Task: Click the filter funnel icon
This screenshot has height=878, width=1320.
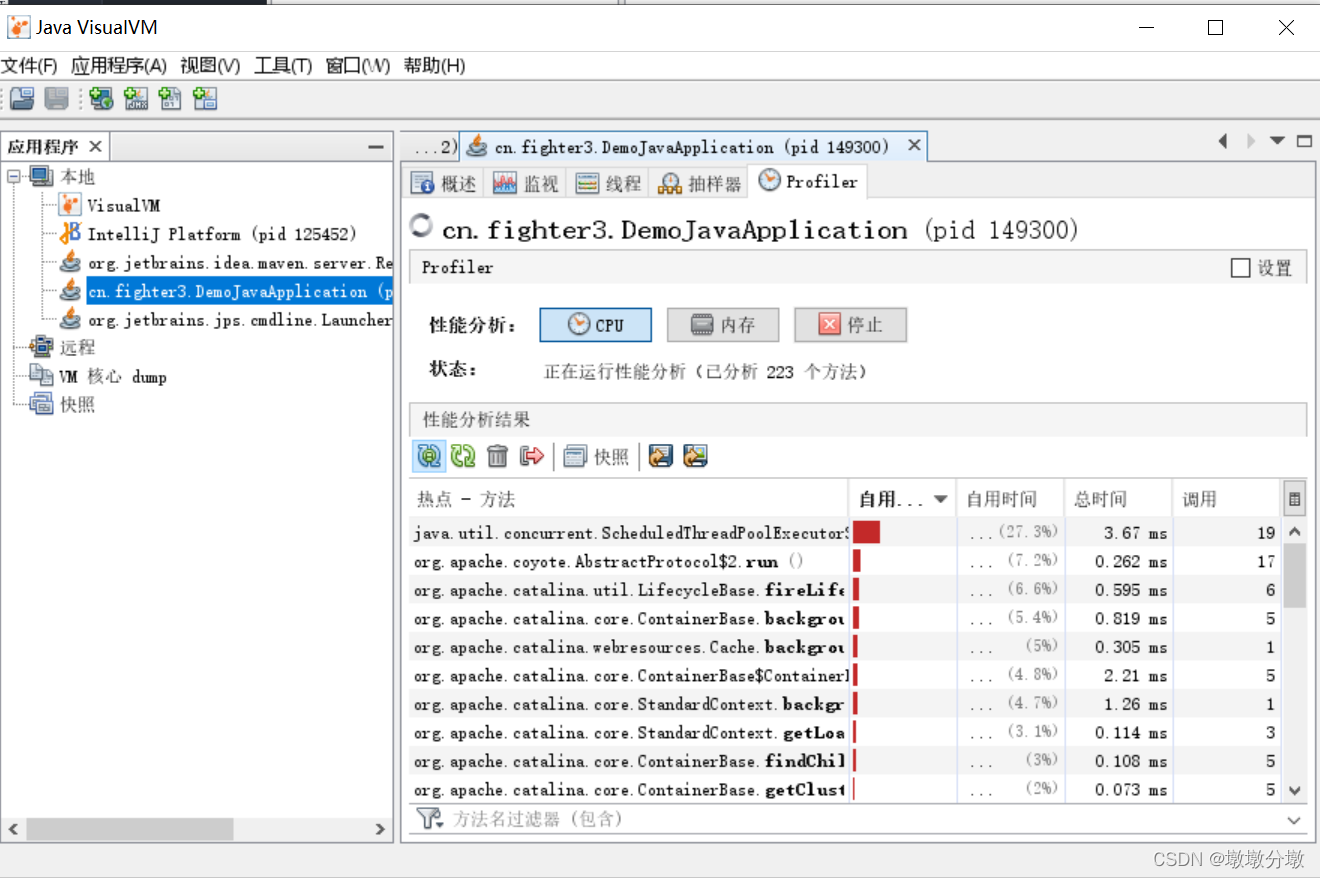Action: (429, 819)
